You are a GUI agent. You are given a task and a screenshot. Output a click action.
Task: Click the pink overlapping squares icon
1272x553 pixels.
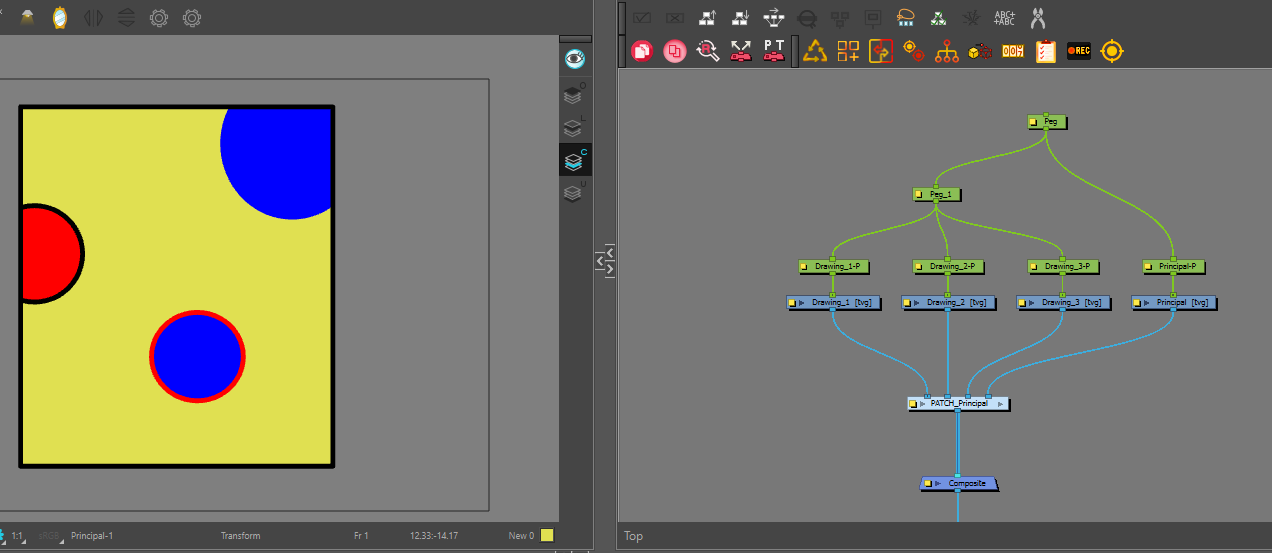point(675,51)
